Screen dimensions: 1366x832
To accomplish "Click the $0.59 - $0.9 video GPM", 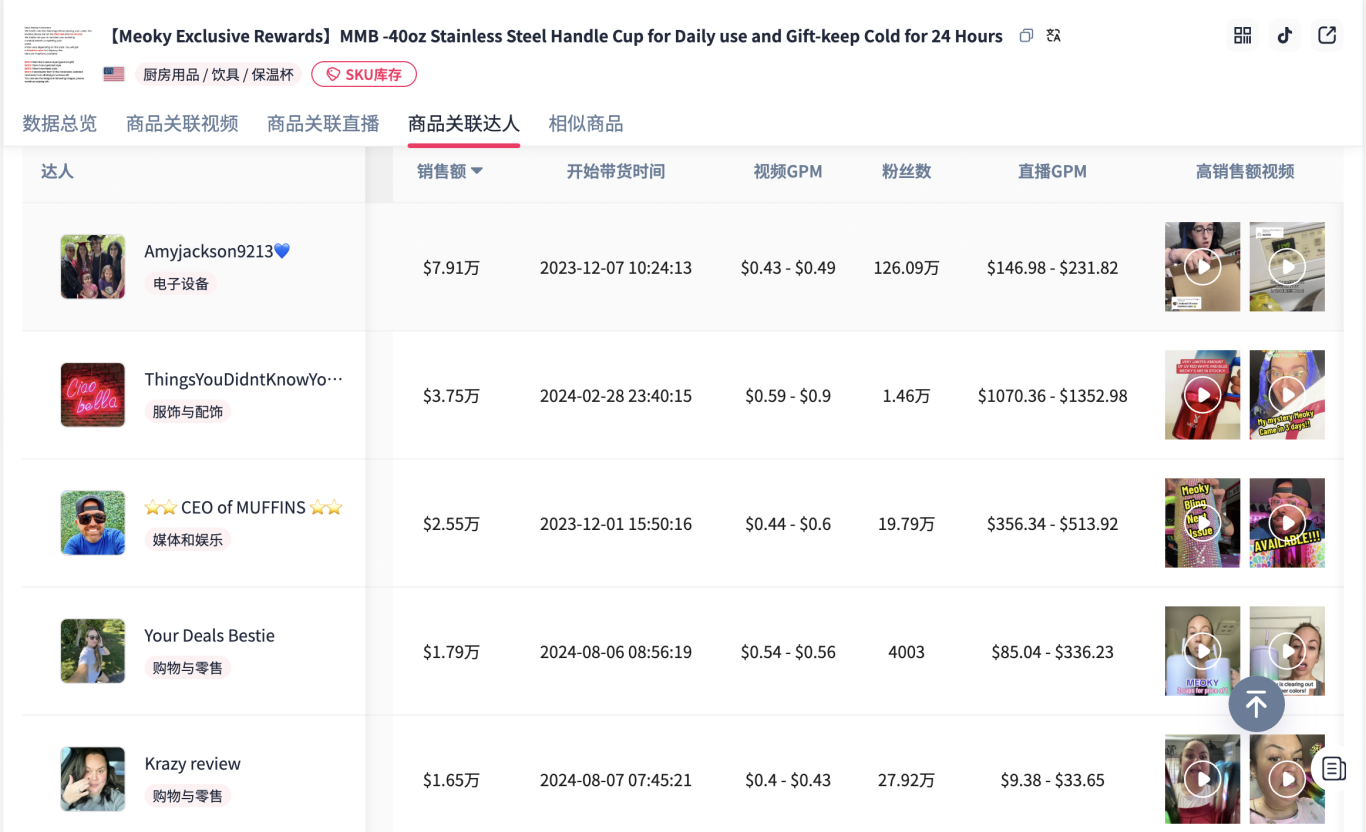I will point(788,396).
